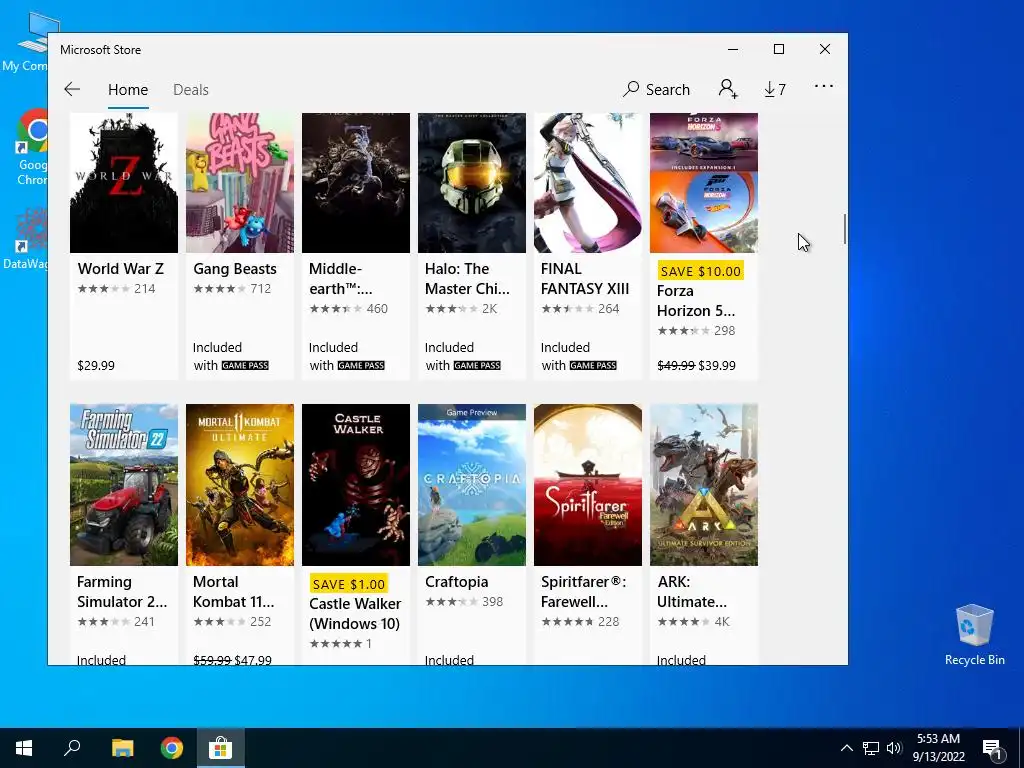
Task: Open the World War Z cover art
Action: [124, 183]
